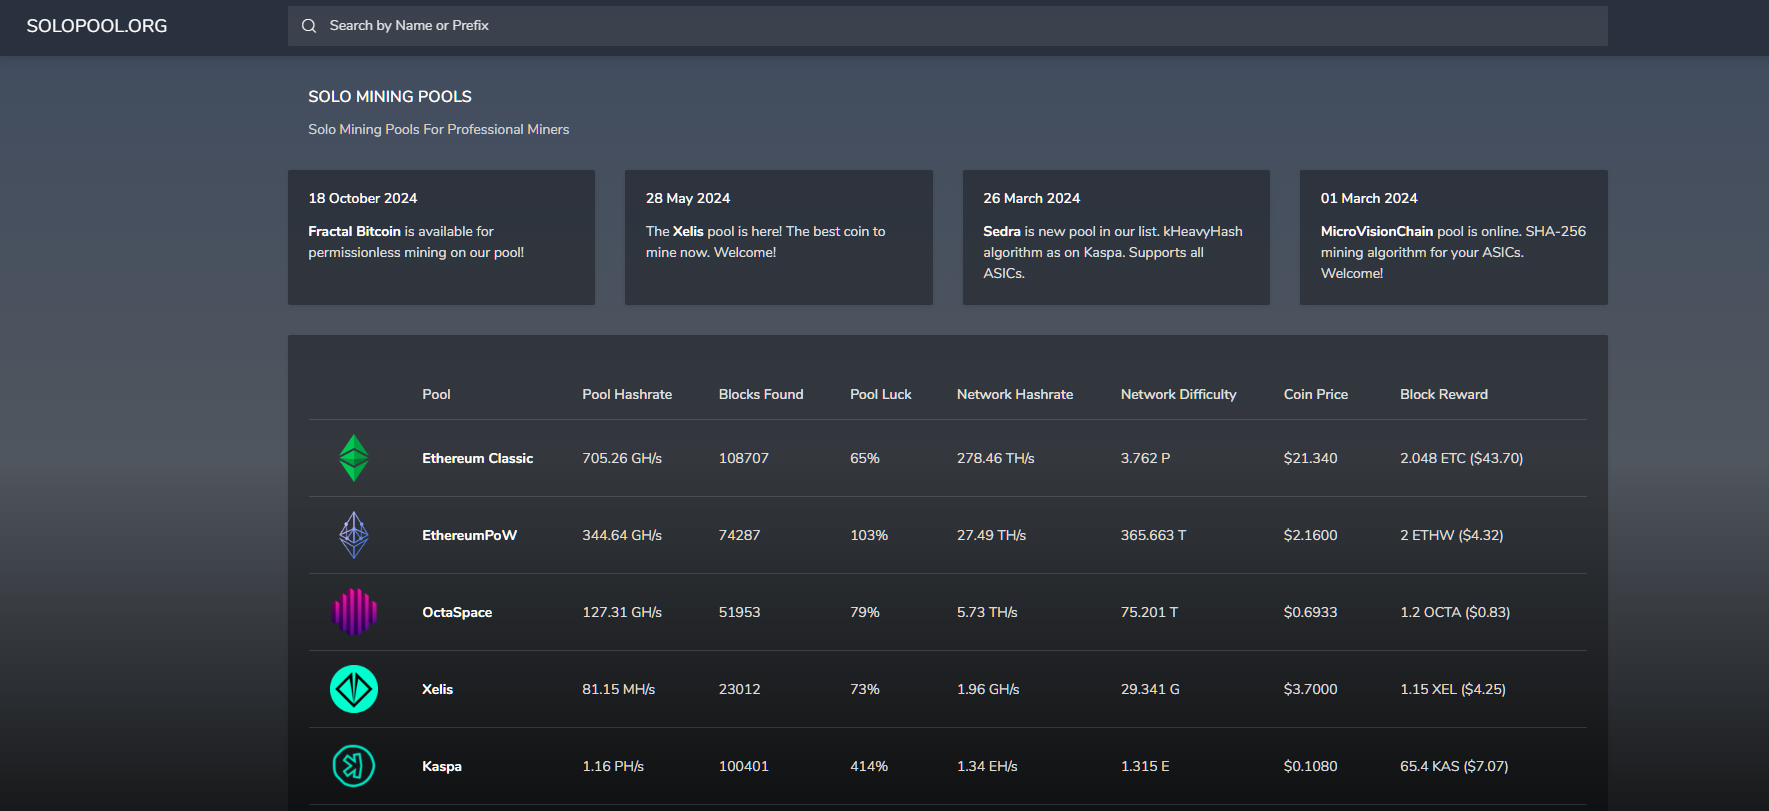Open the Kaspa pool link
The height and width of the screenshot is (811, 1769).
(x=441, y=766)
